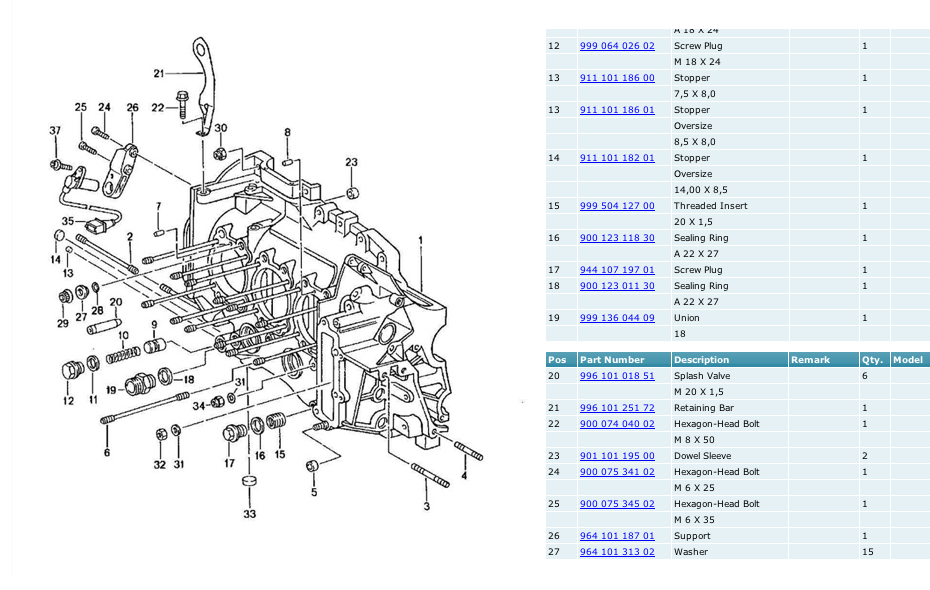Open Hexagon-Head Bolt link 900 074 040 02
930x590 pixels.
click(x=617, y=424)
